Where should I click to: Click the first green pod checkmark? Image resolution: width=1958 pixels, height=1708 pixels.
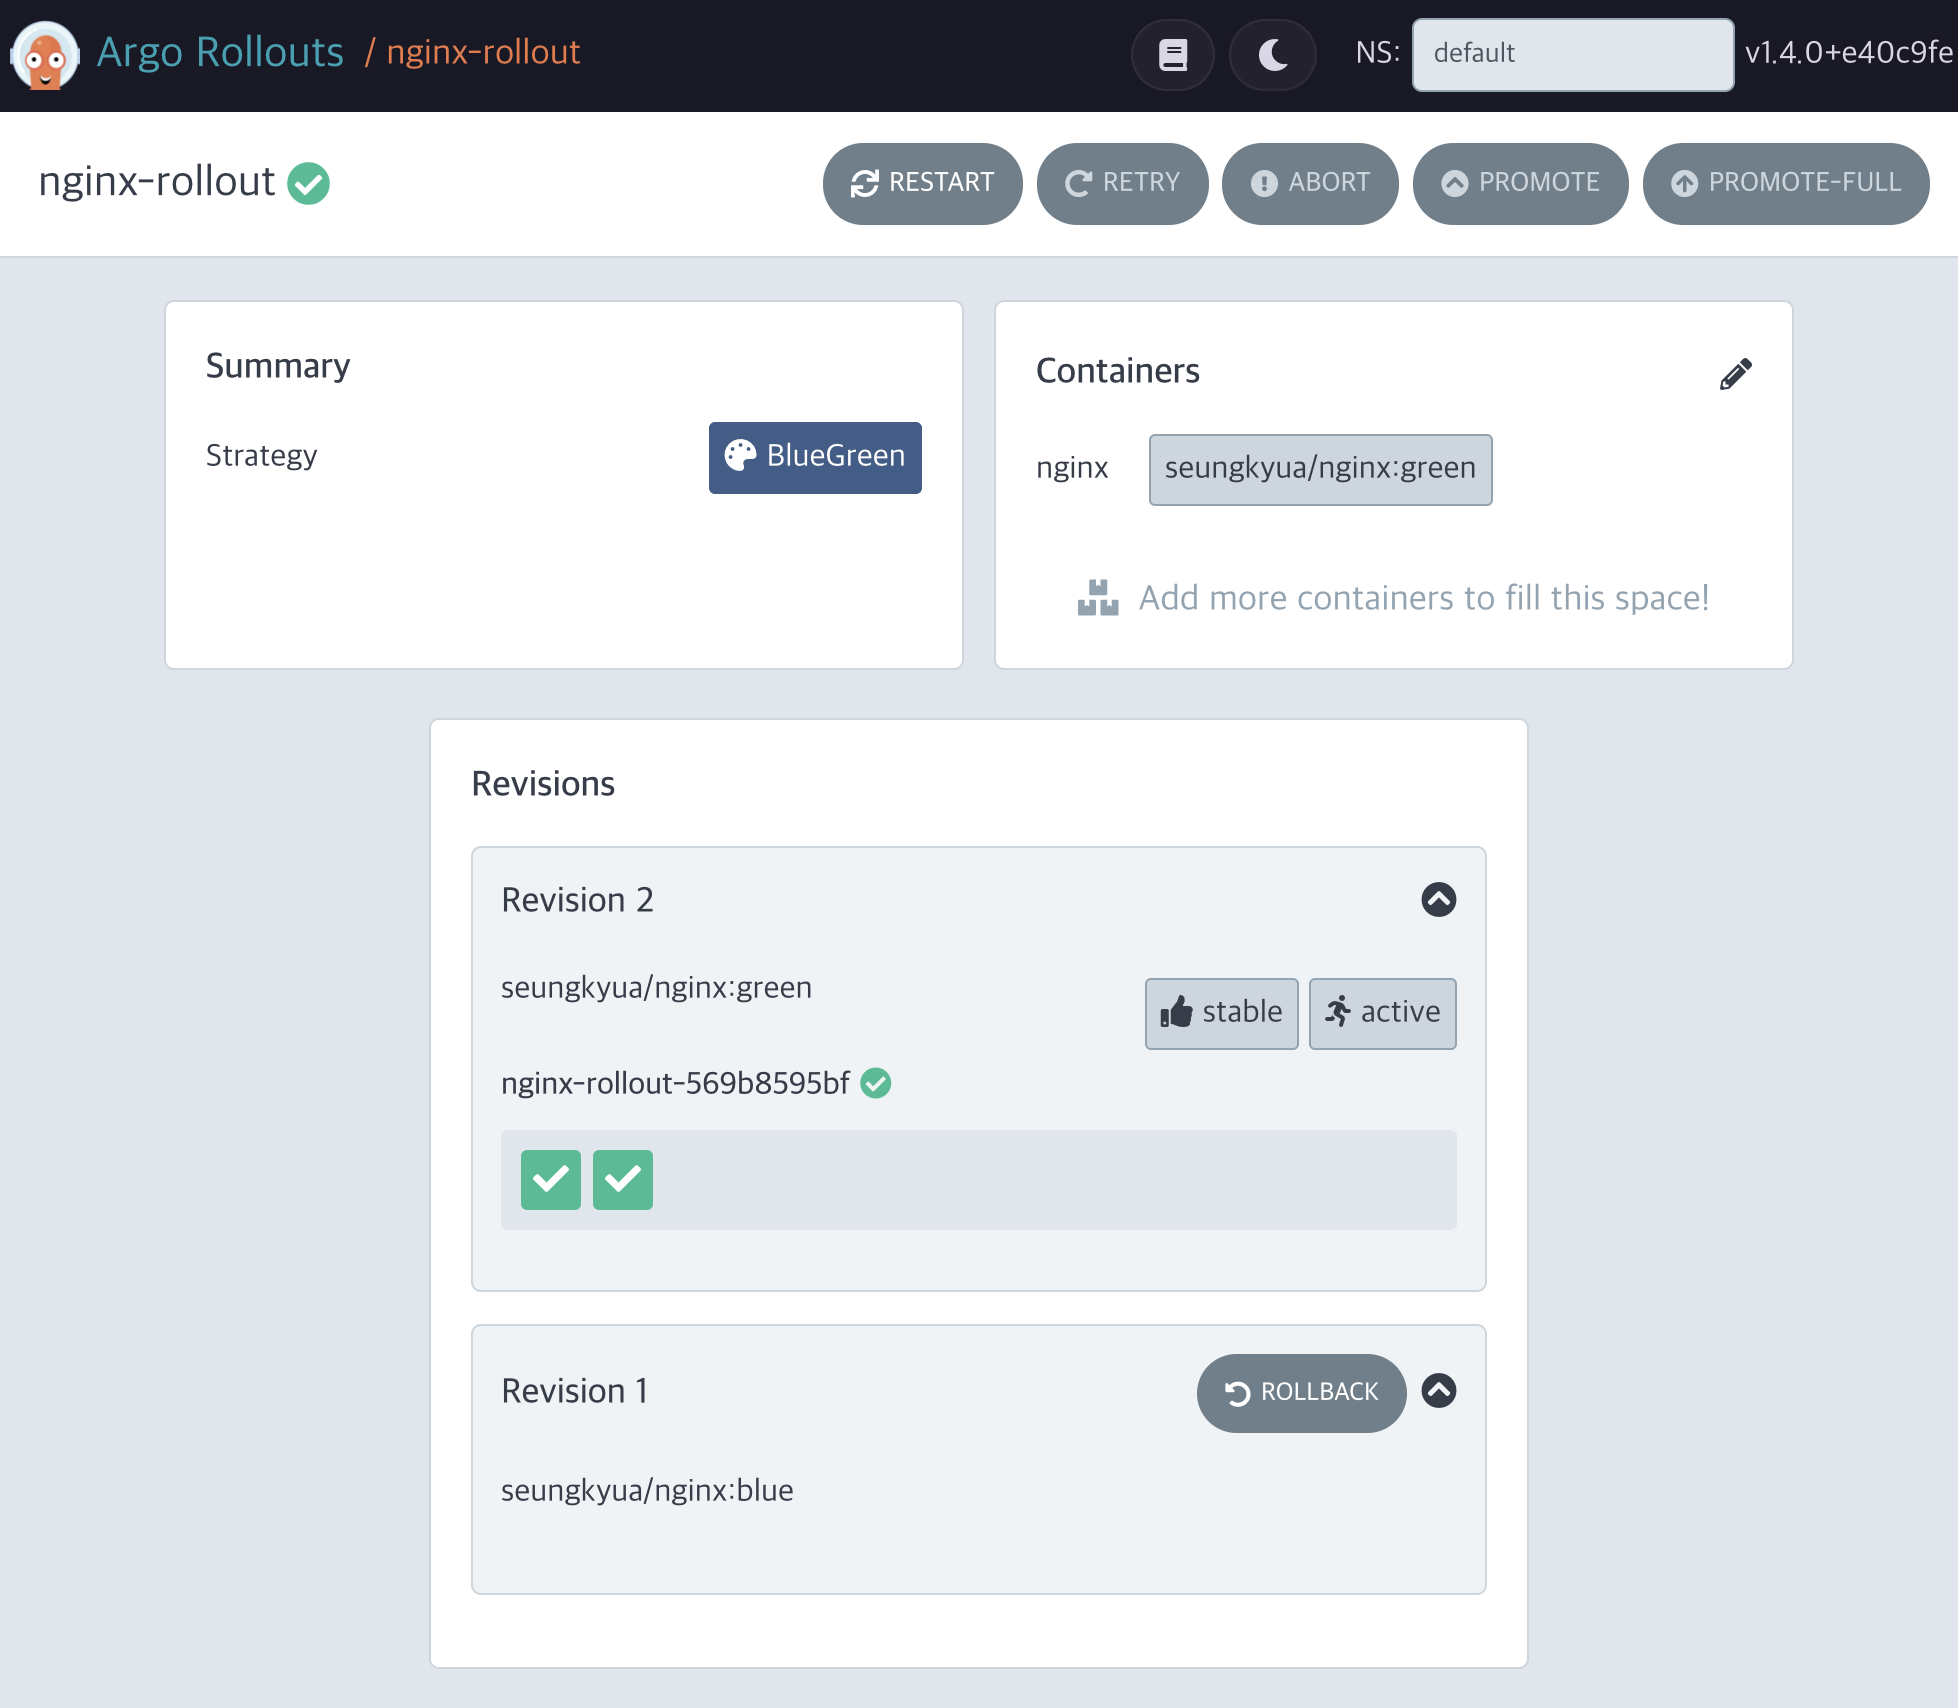[550, 1180]
